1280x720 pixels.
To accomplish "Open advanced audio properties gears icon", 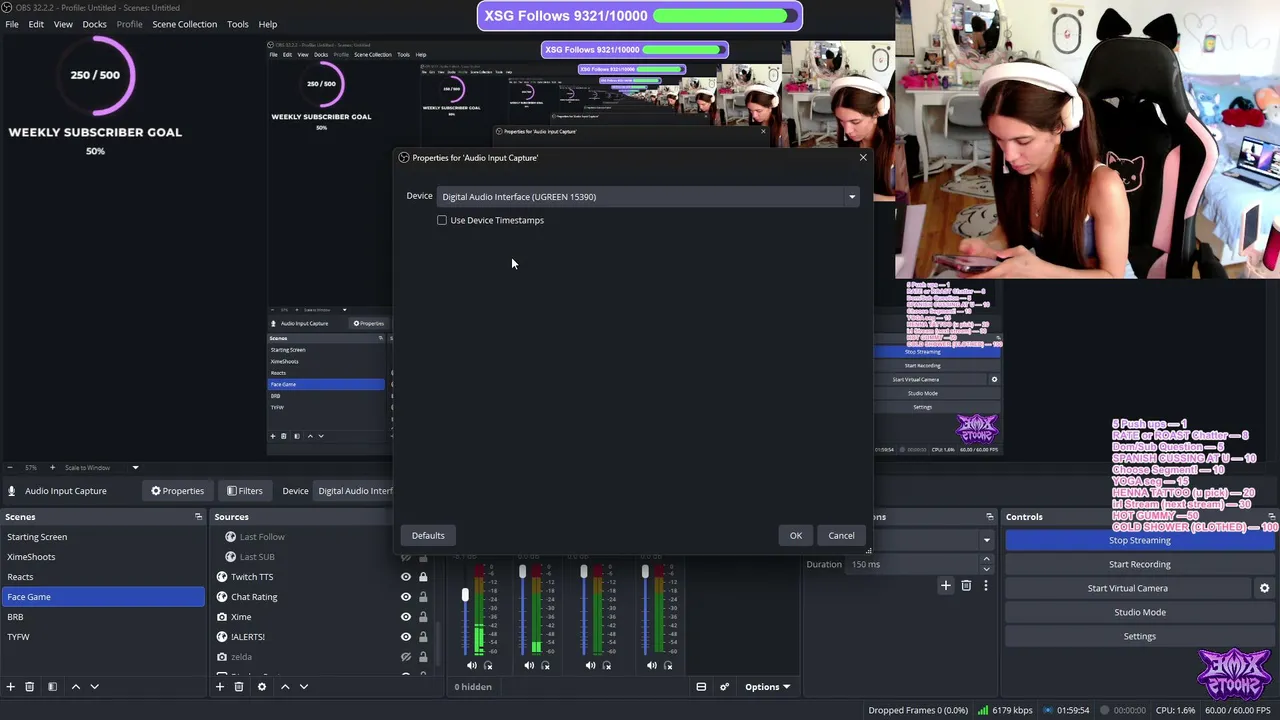I will pos(724,687).
